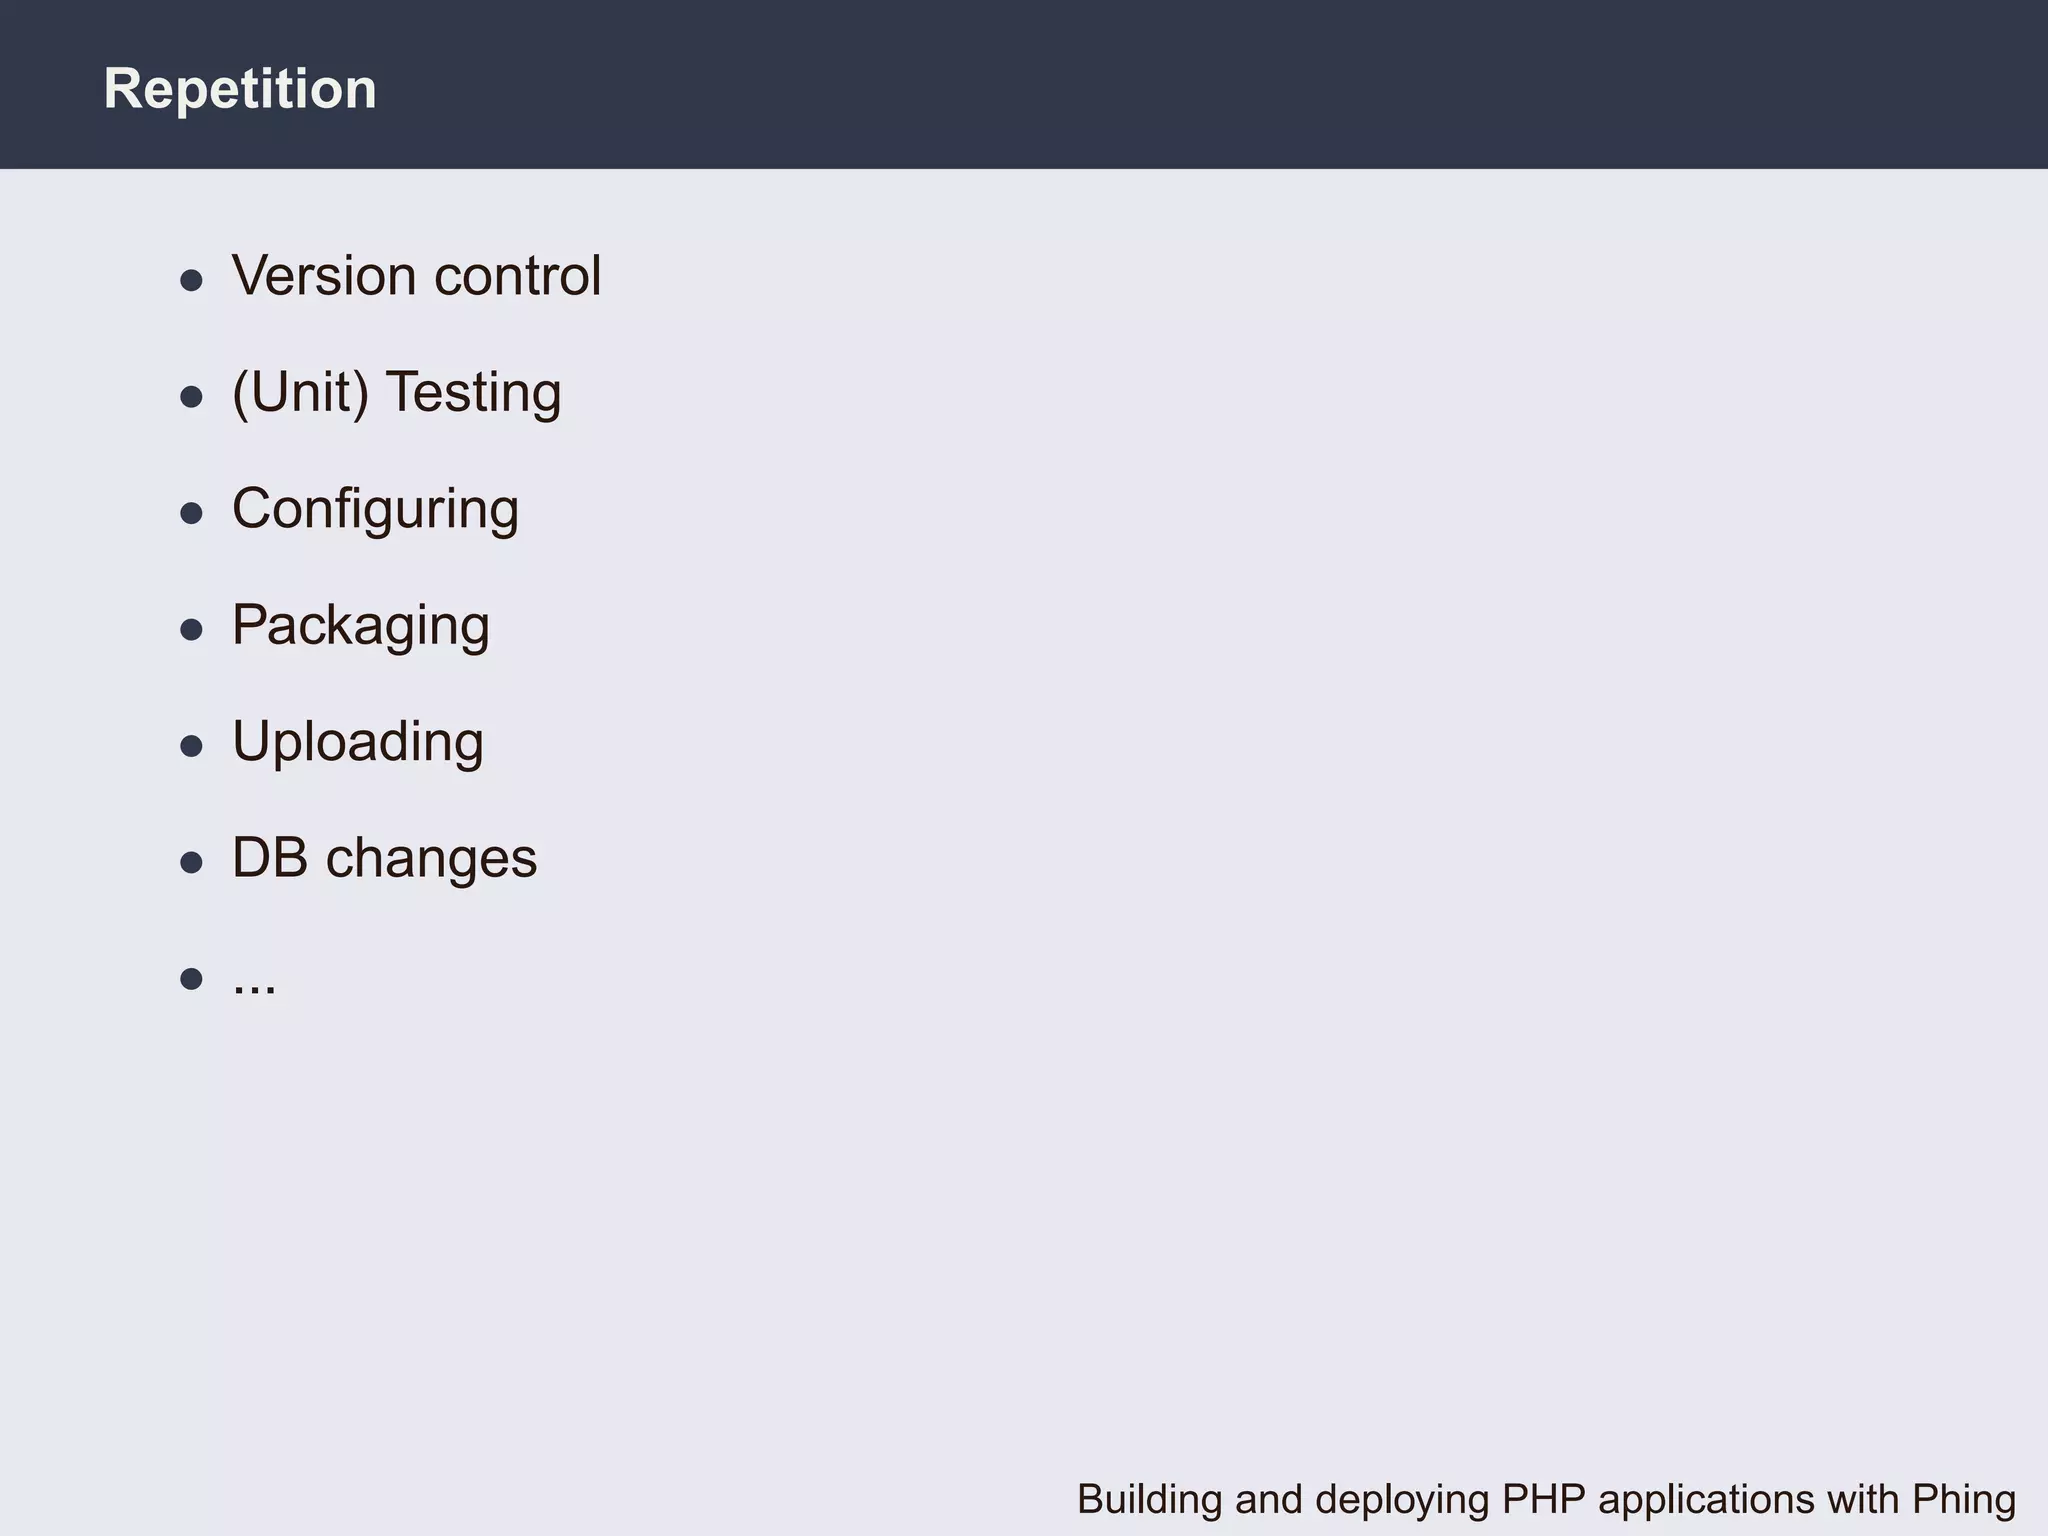Click the bullet dot before Version control
Viewport: 2048px width, 1536px height.
(x=191, y=280)
